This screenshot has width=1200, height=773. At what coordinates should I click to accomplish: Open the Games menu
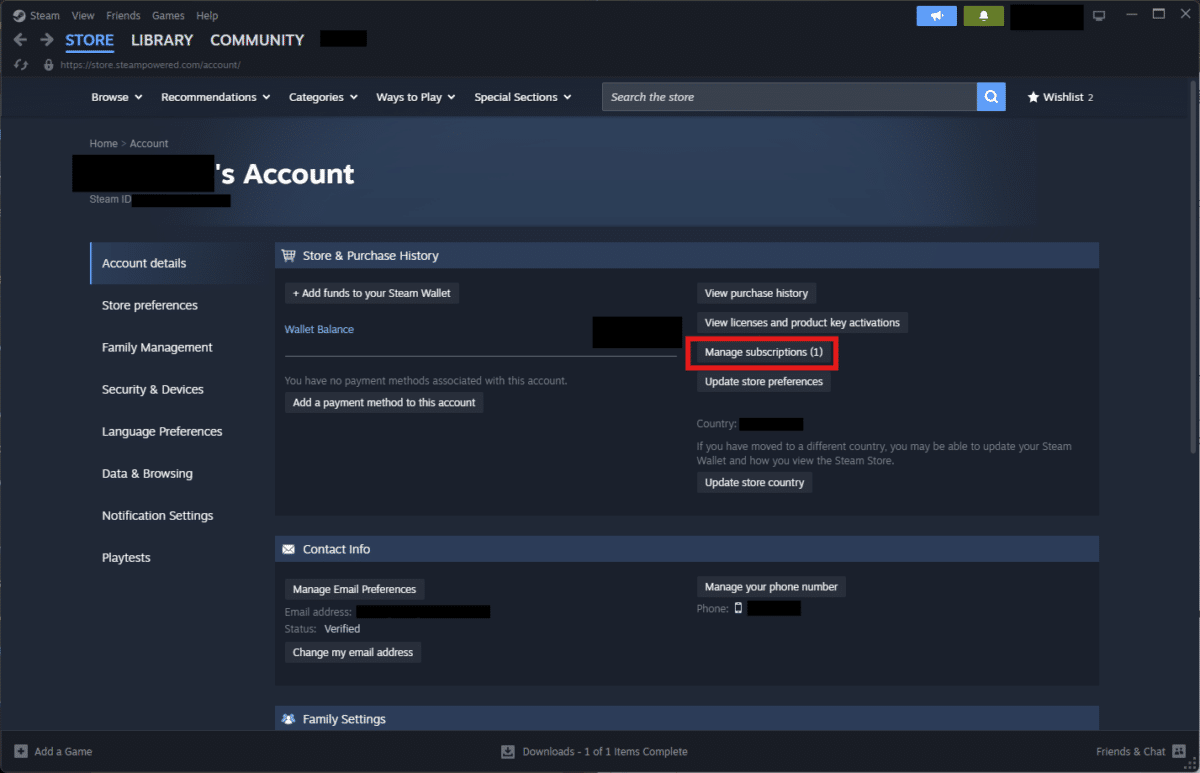[168, 16]
